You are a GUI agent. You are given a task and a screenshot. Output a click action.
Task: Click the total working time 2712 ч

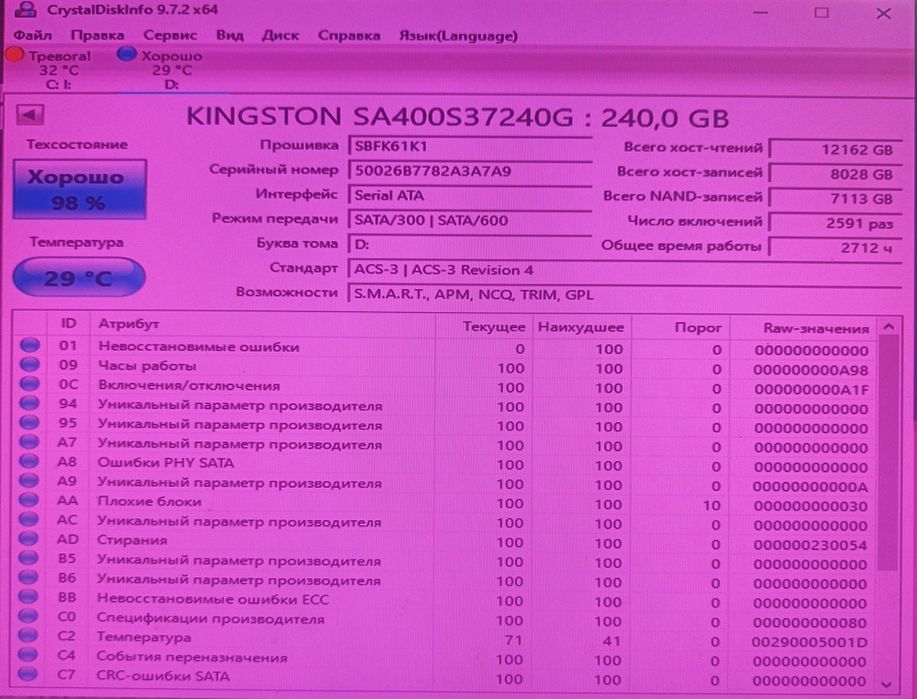835,248
